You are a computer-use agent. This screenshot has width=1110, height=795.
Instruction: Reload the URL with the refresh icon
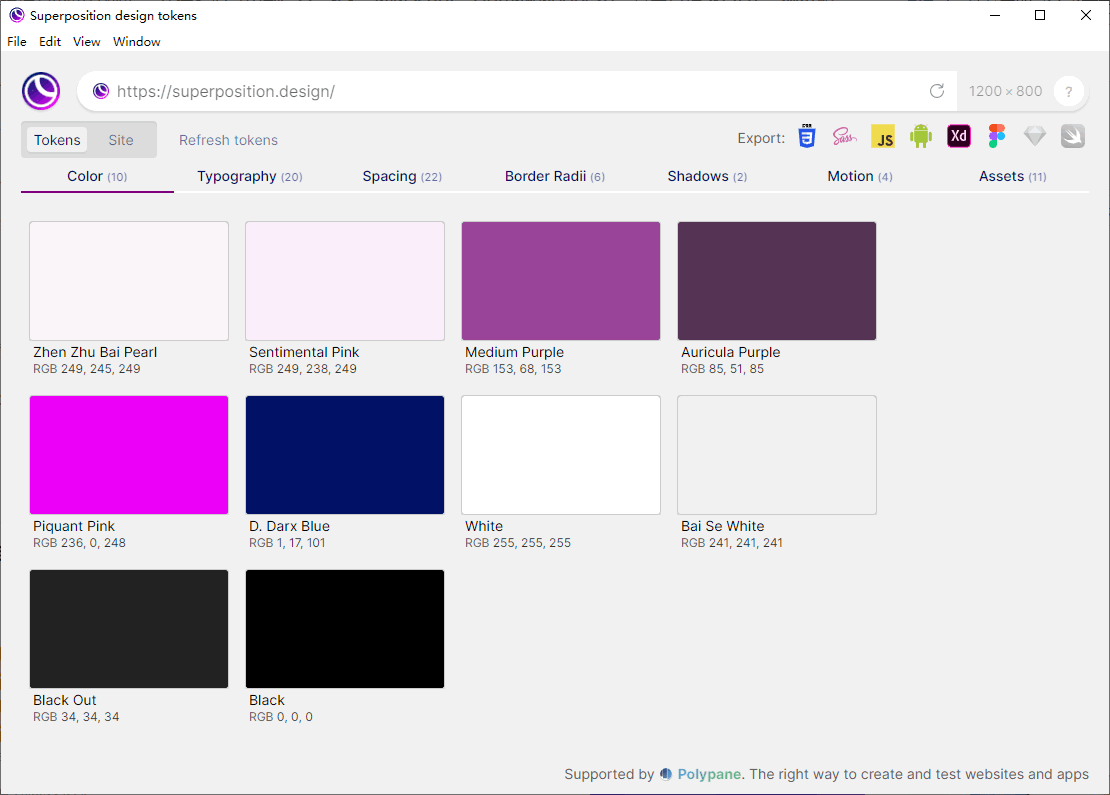[937, 91]
